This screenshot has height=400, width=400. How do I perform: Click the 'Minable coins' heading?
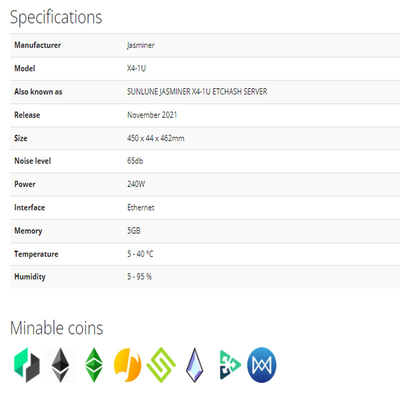point(57,328)
